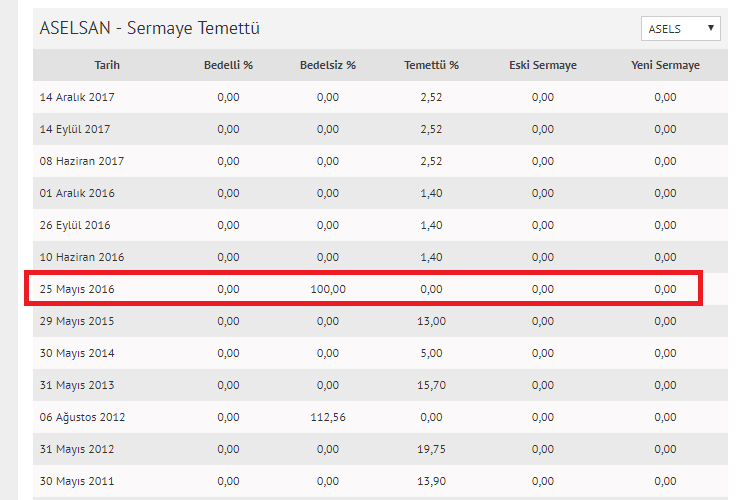The width and height of the screenshot is (741, 500).
Task: Select the Bedelsiz % column header
Action: [x=328, y=65]
